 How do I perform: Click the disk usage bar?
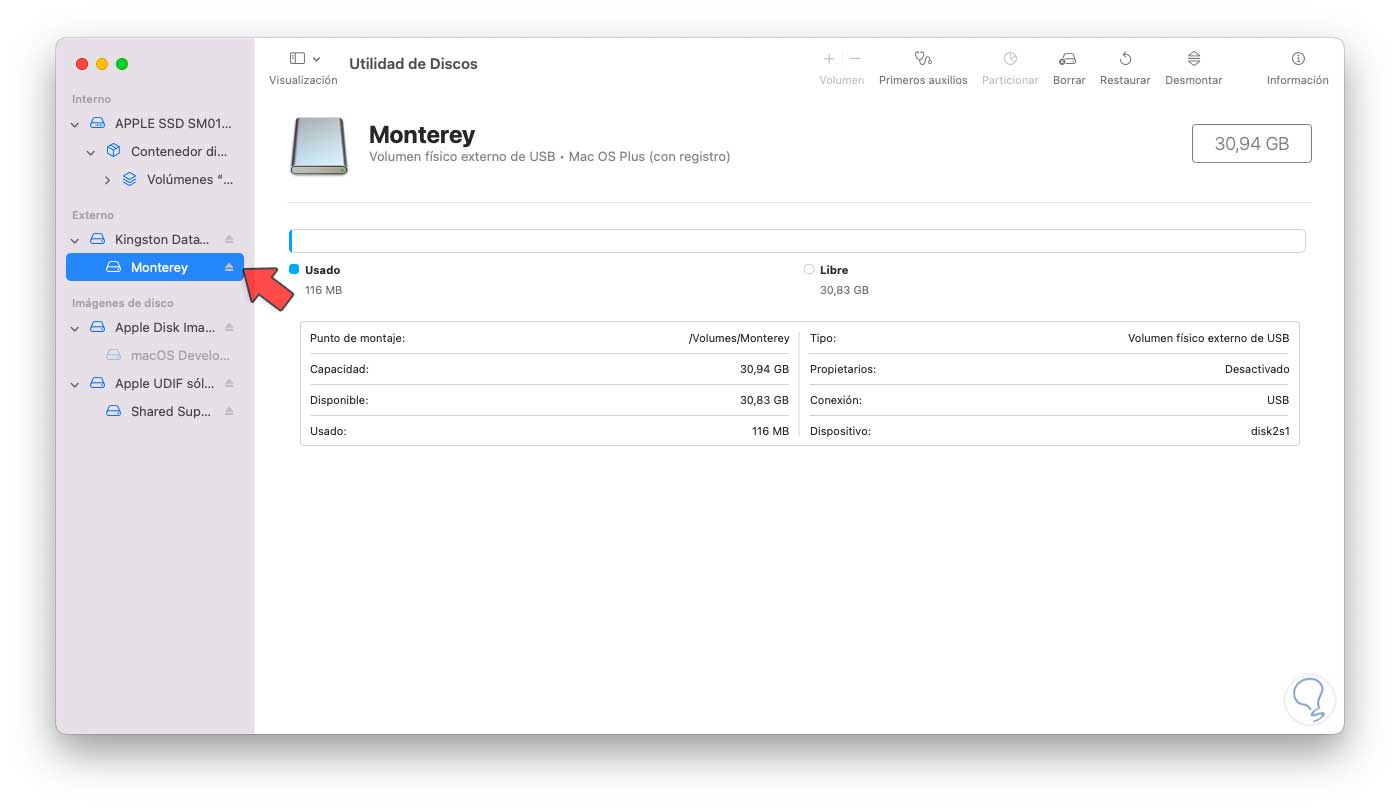pyautogui.click(x=797, y=241)
